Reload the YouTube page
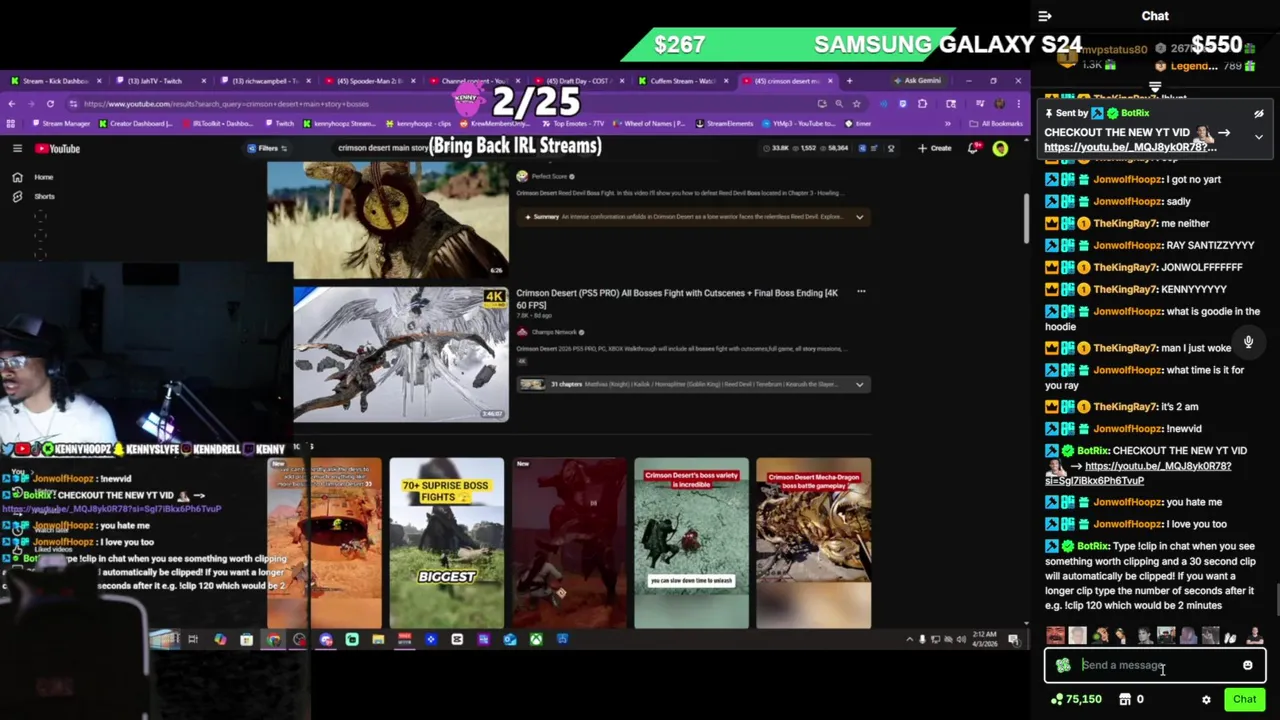The image size is (1280, 720). tap(50, 104)
